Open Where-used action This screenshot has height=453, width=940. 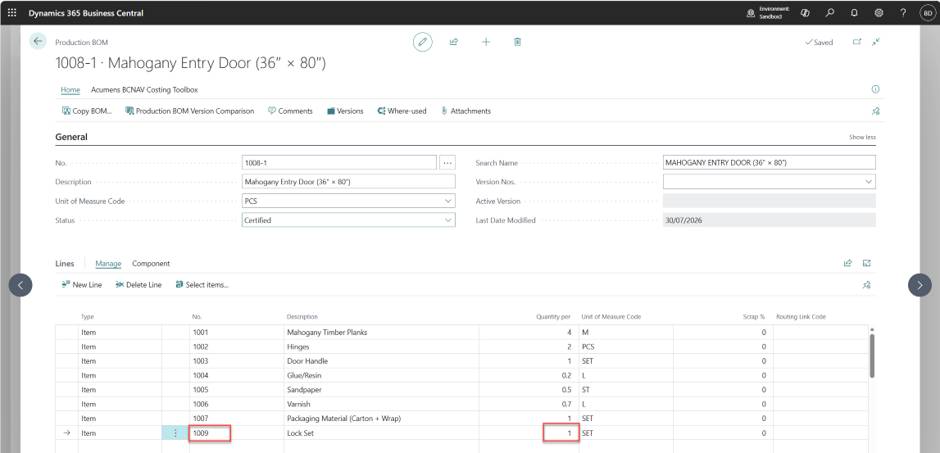click(402, 111)
